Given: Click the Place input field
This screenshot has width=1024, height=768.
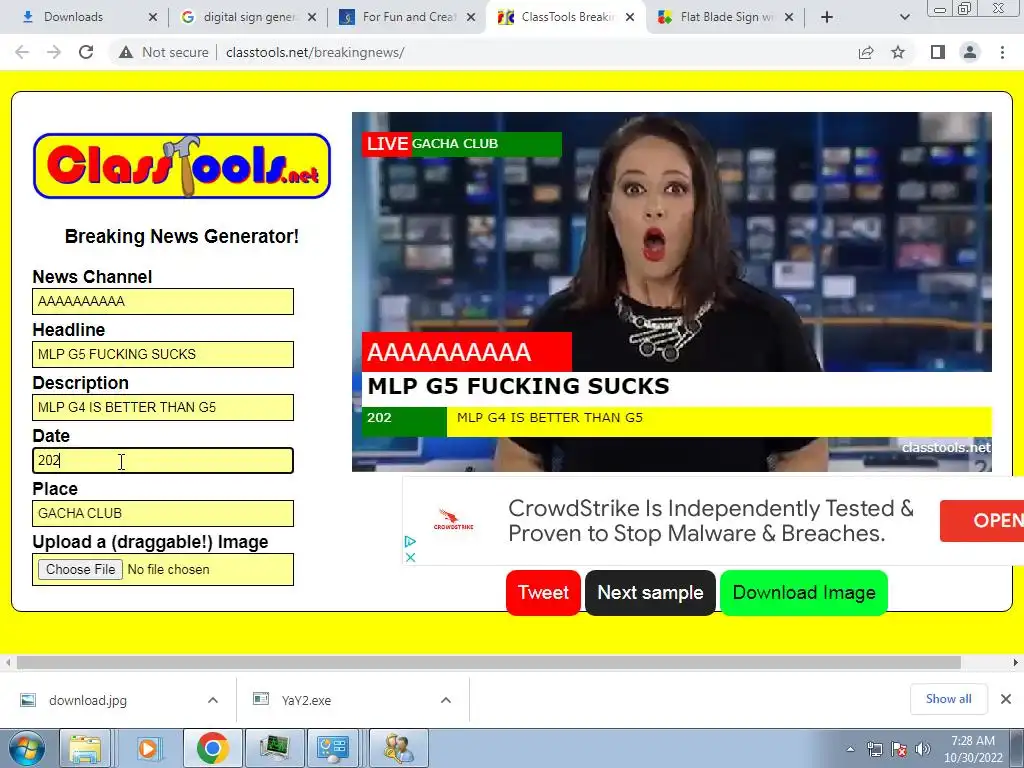Looking at the screenshot, I should click(163, 513).
